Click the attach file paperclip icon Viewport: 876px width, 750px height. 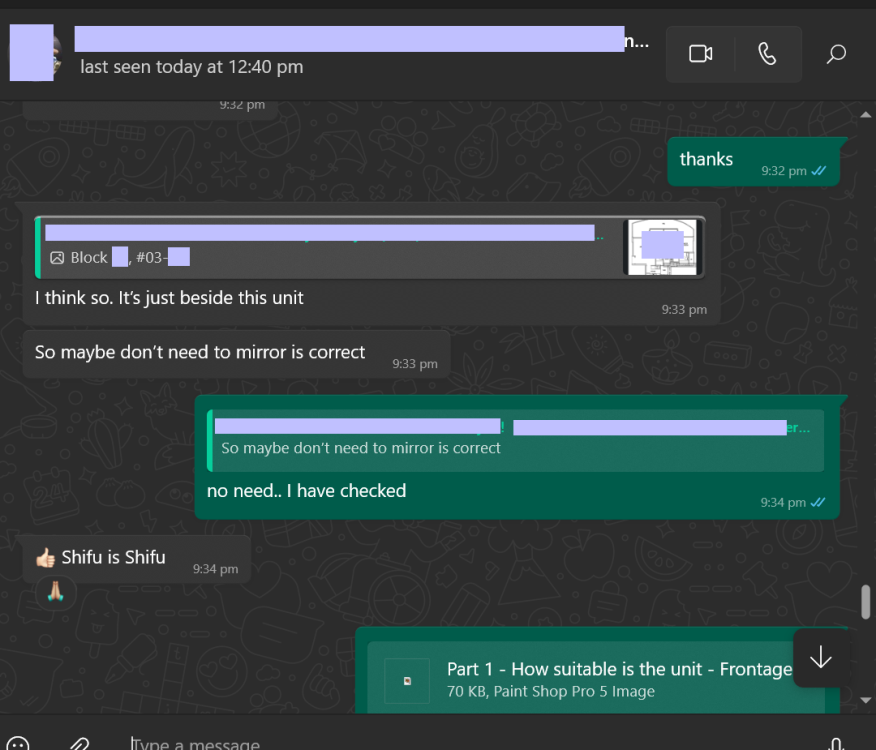pyautogui.click(x=80, y=744)
